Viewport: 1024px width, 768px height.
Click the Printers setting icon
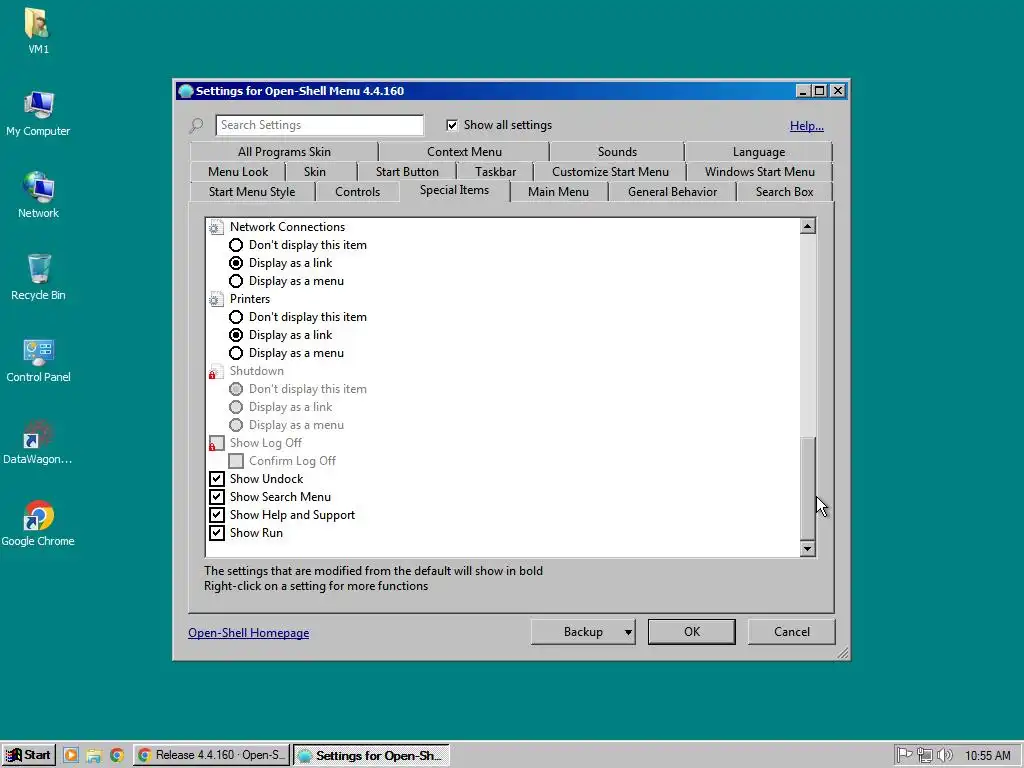tap(216, 299)
